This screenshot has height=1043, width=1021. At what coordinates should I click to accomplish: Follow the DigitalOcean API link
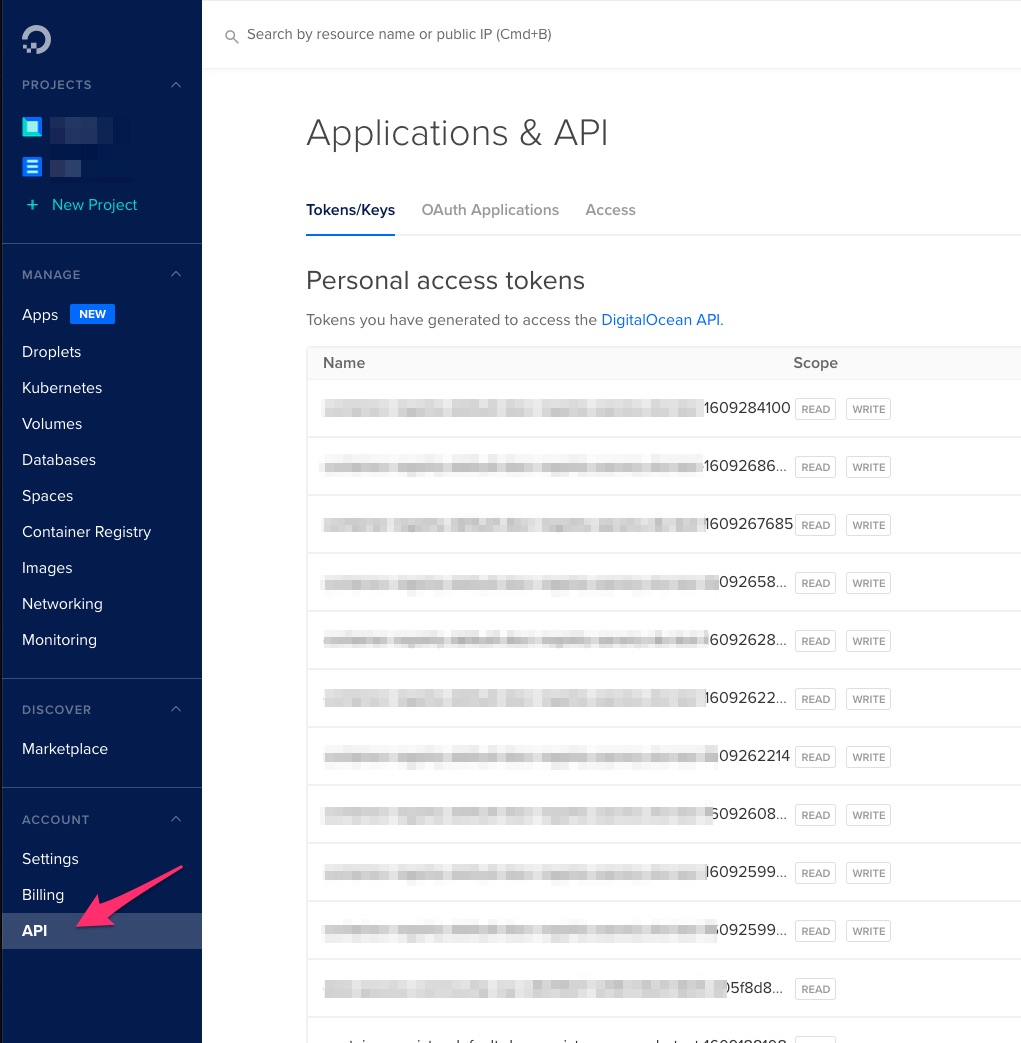pyautogui.click(x=660, y=320)
